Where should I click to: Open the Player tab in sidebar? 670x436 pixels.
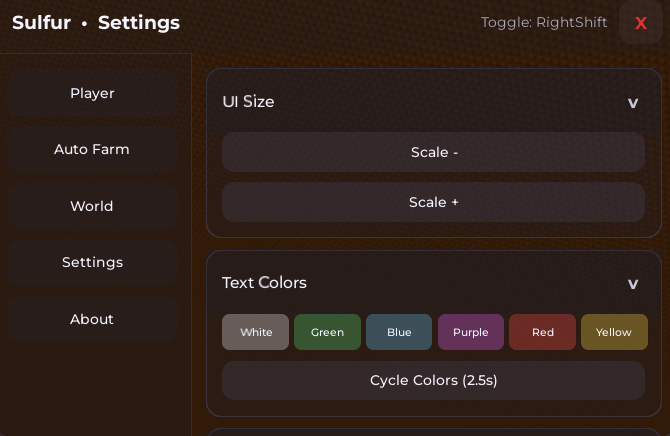coord(92,93)
